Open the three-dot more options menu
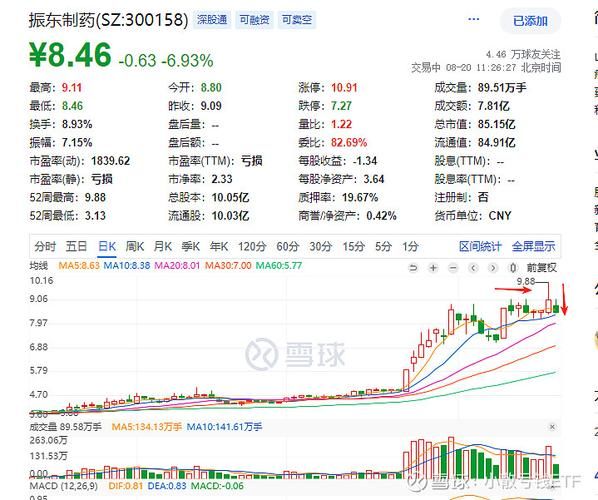 click(473, 19)
